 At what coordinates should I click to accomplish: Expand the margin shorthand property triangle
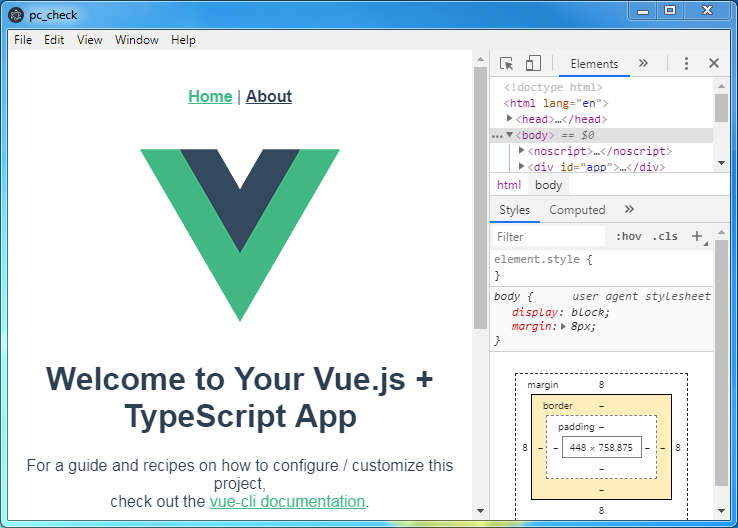pos(563,327)
